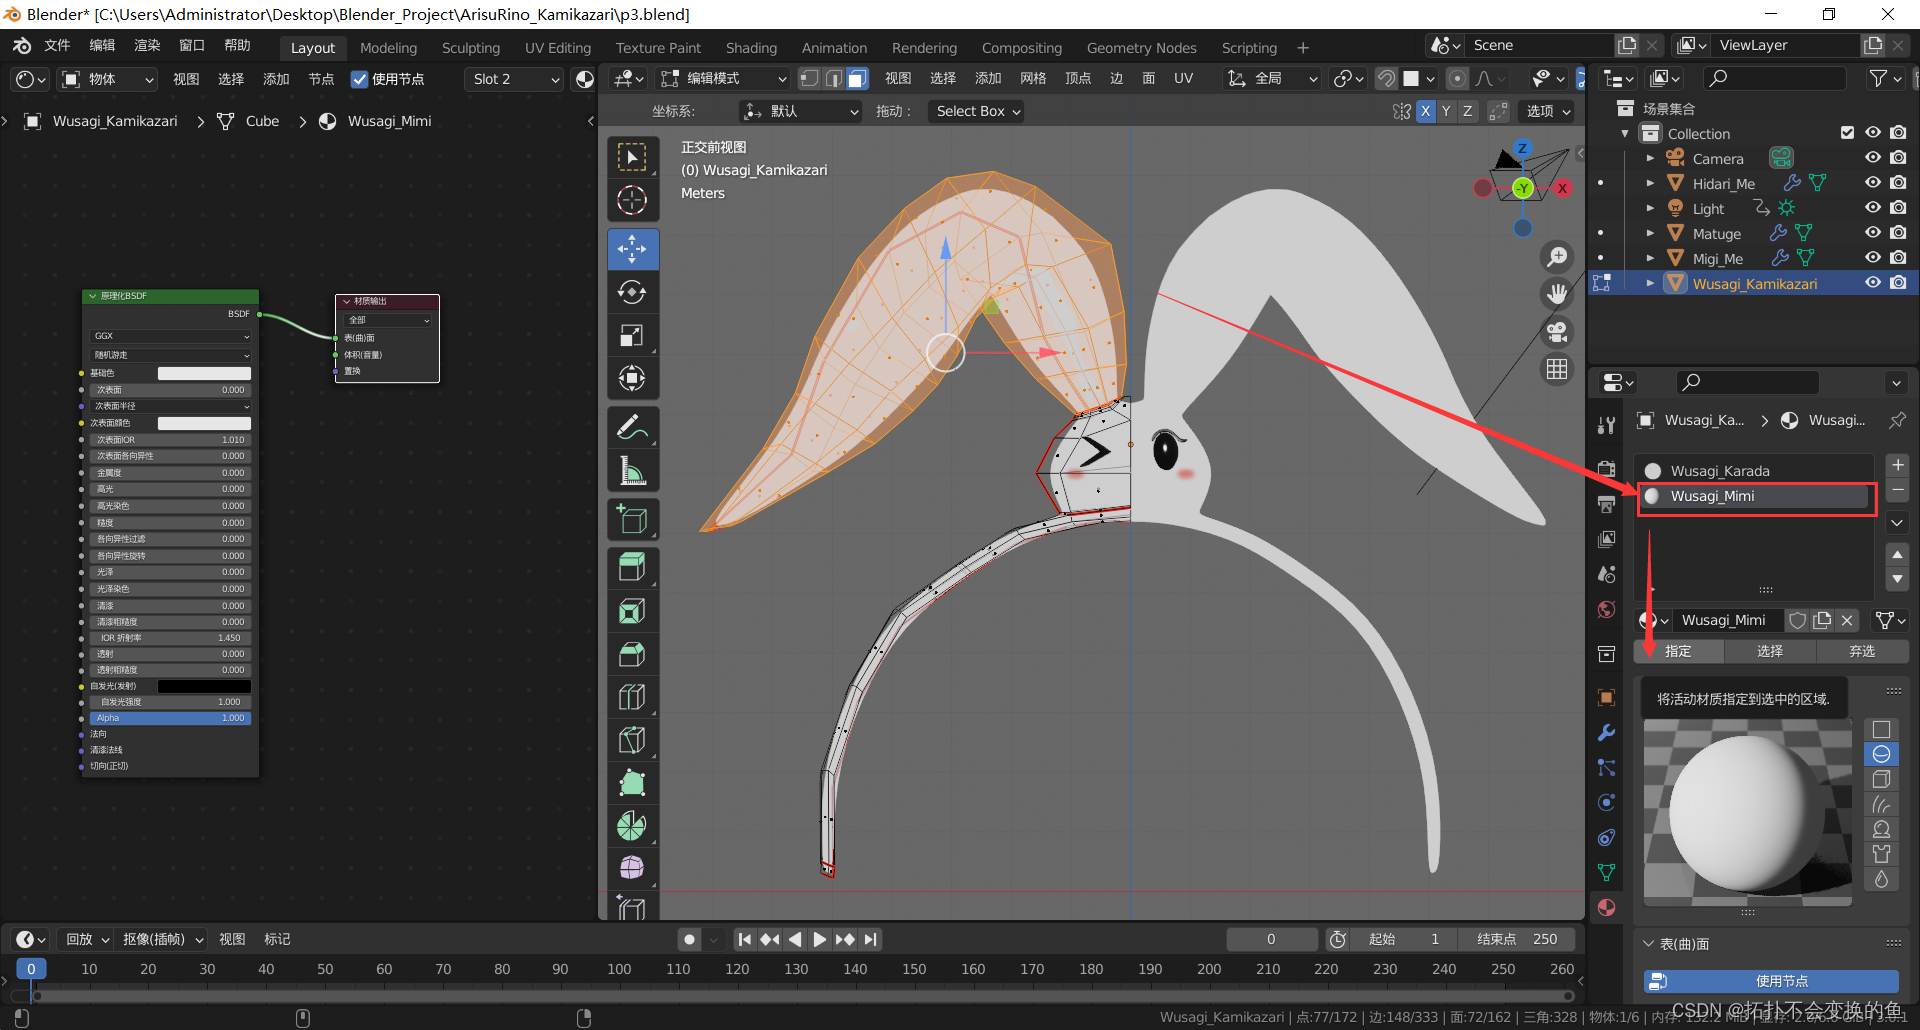Select the Rotate tool icon
The height and width of the screenshot is (1030, 1920).
pos(632,292)
